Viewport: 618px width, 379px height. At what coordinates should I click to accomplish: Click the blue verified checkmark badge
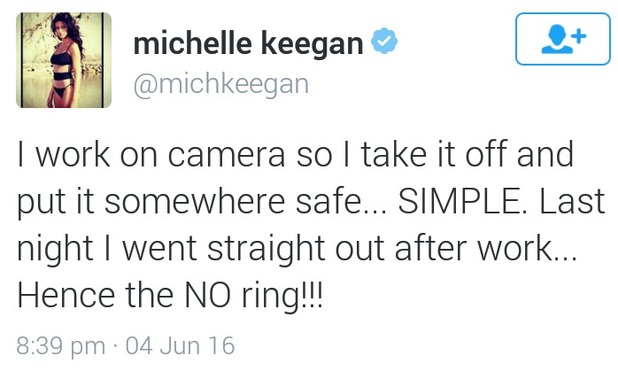pyautogui.click(x=384, y=41)
